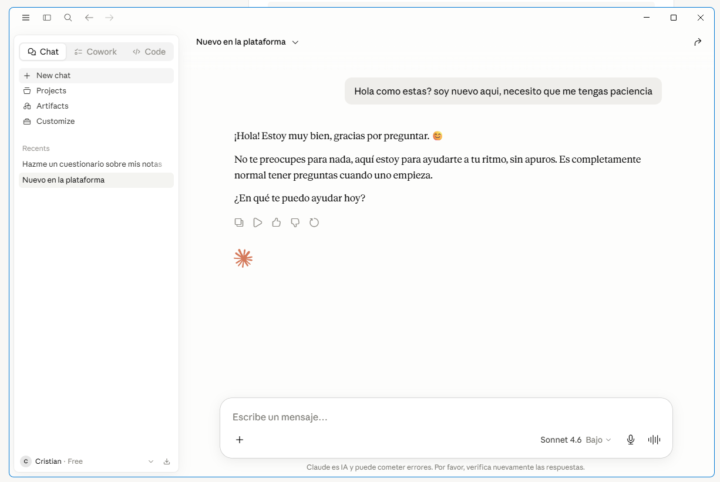
Task: Toggle the sidebar panel icon
Action: pos(47,17)
